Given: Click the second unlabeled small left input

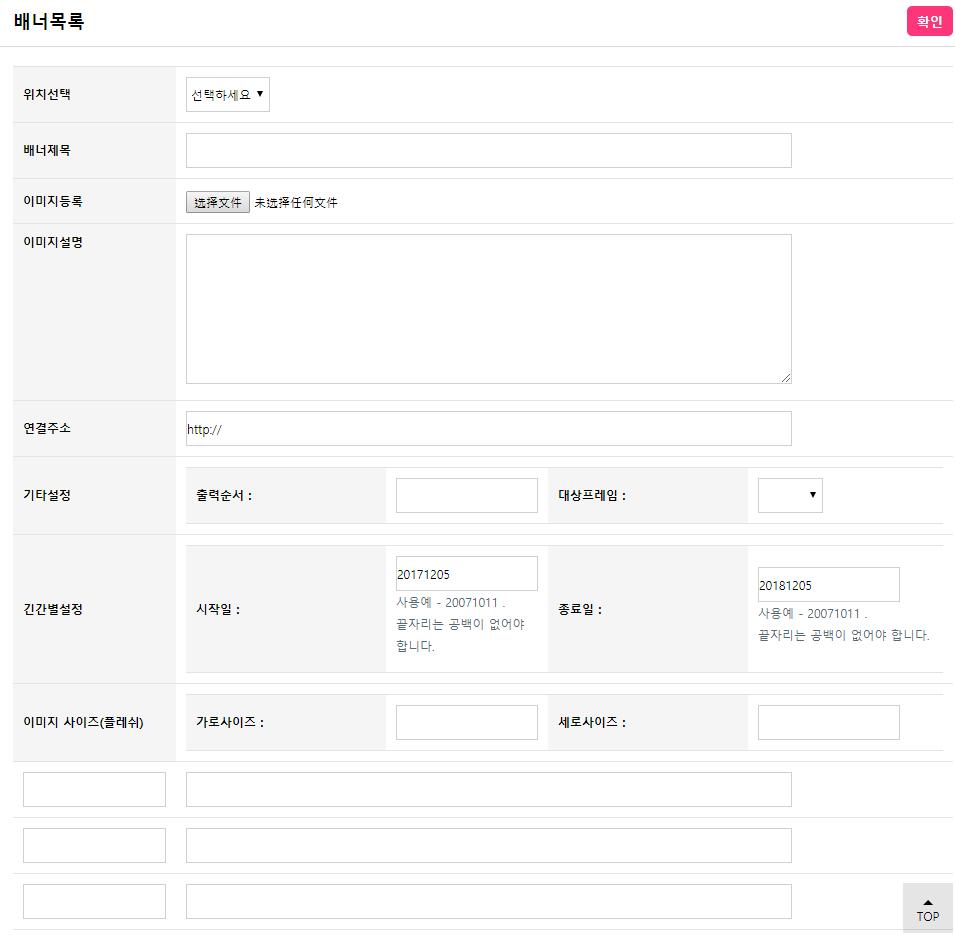Looking at the screenshot, I should pos(94,845).
